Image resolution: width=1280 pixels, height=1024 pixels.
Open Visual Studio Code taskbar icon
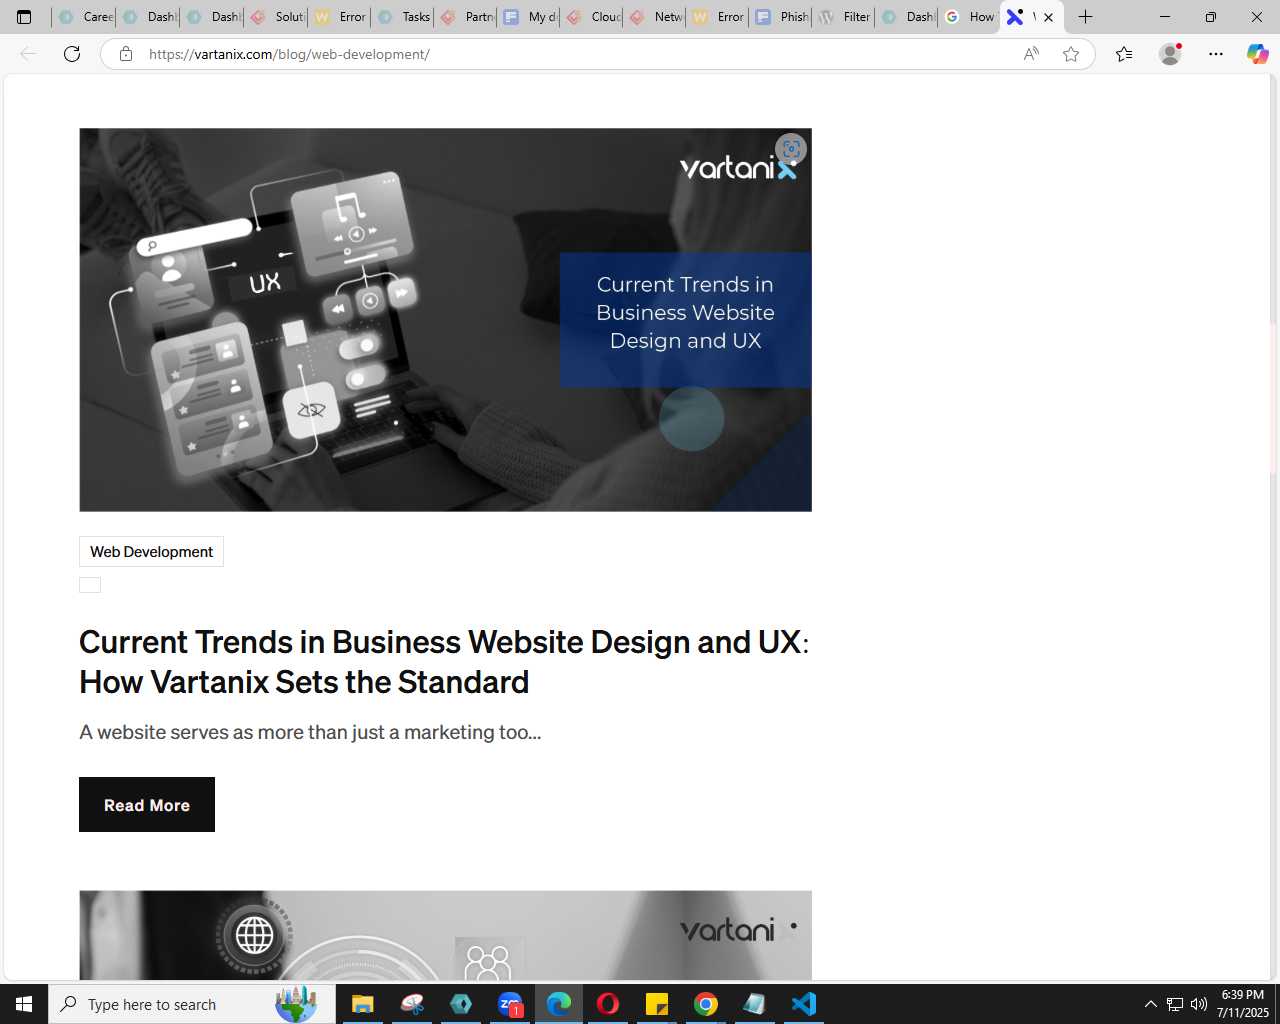coord(804,1004)
